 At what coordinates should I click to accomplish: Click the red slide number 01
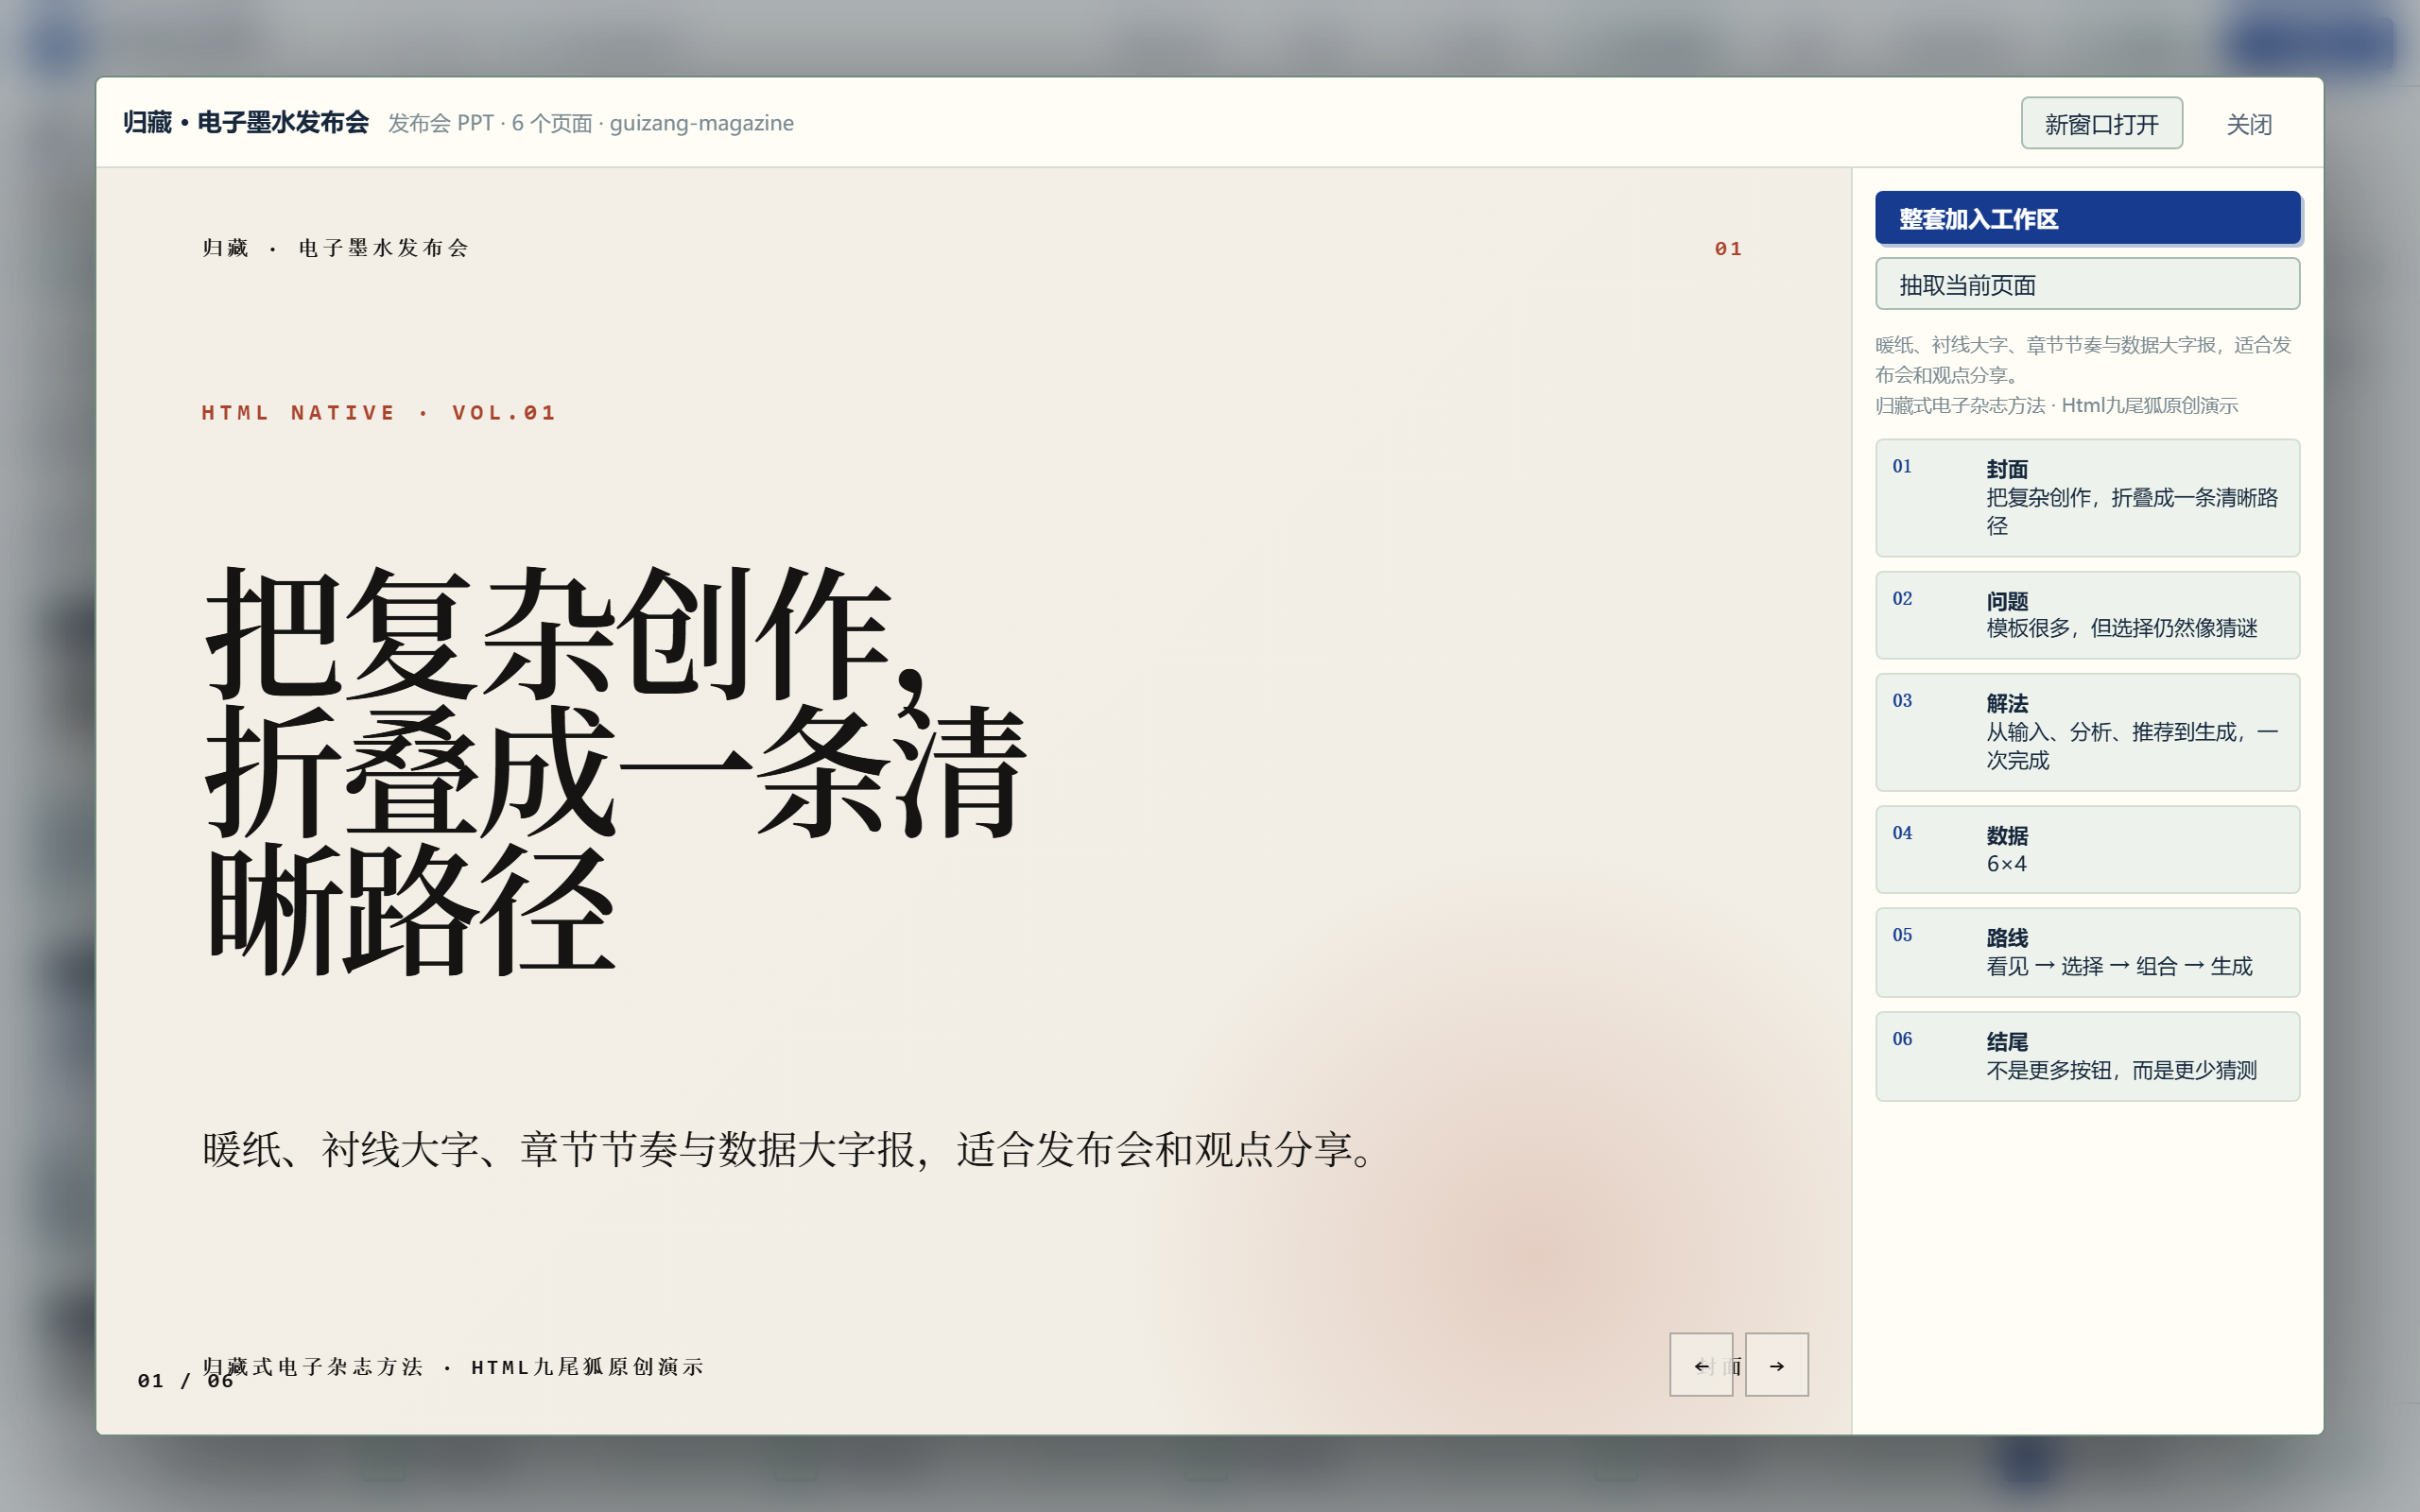pos(1728,249)
